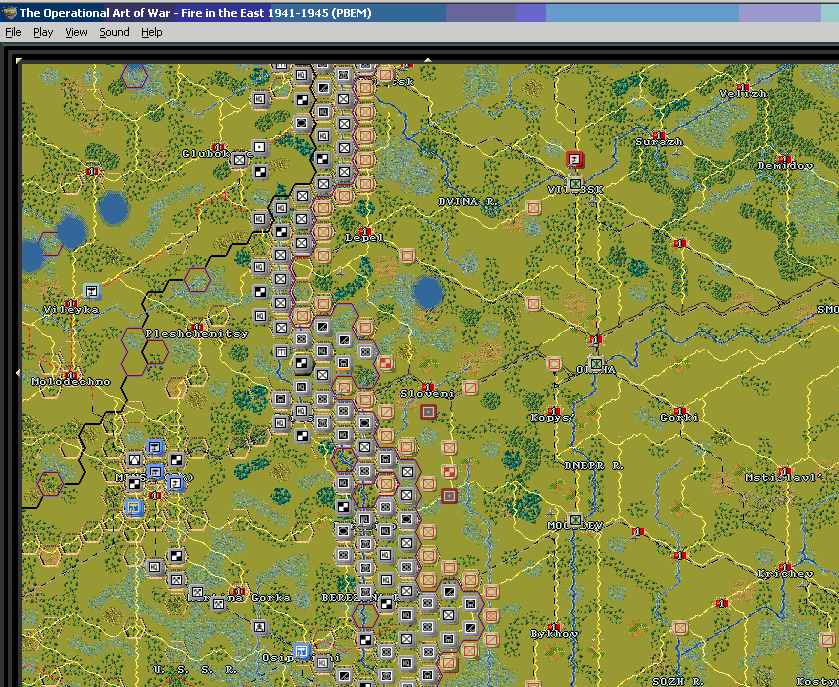Click the Mstislavl' objective flag
The image size is (839, 687).
pos(784,471)
